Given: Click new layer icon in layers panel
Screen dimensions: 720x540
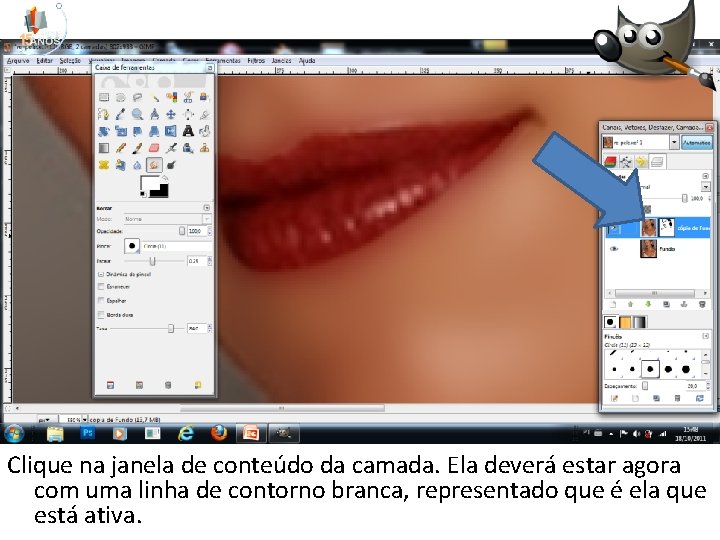Looking at the screenshot, I should [x=613, y=304].
